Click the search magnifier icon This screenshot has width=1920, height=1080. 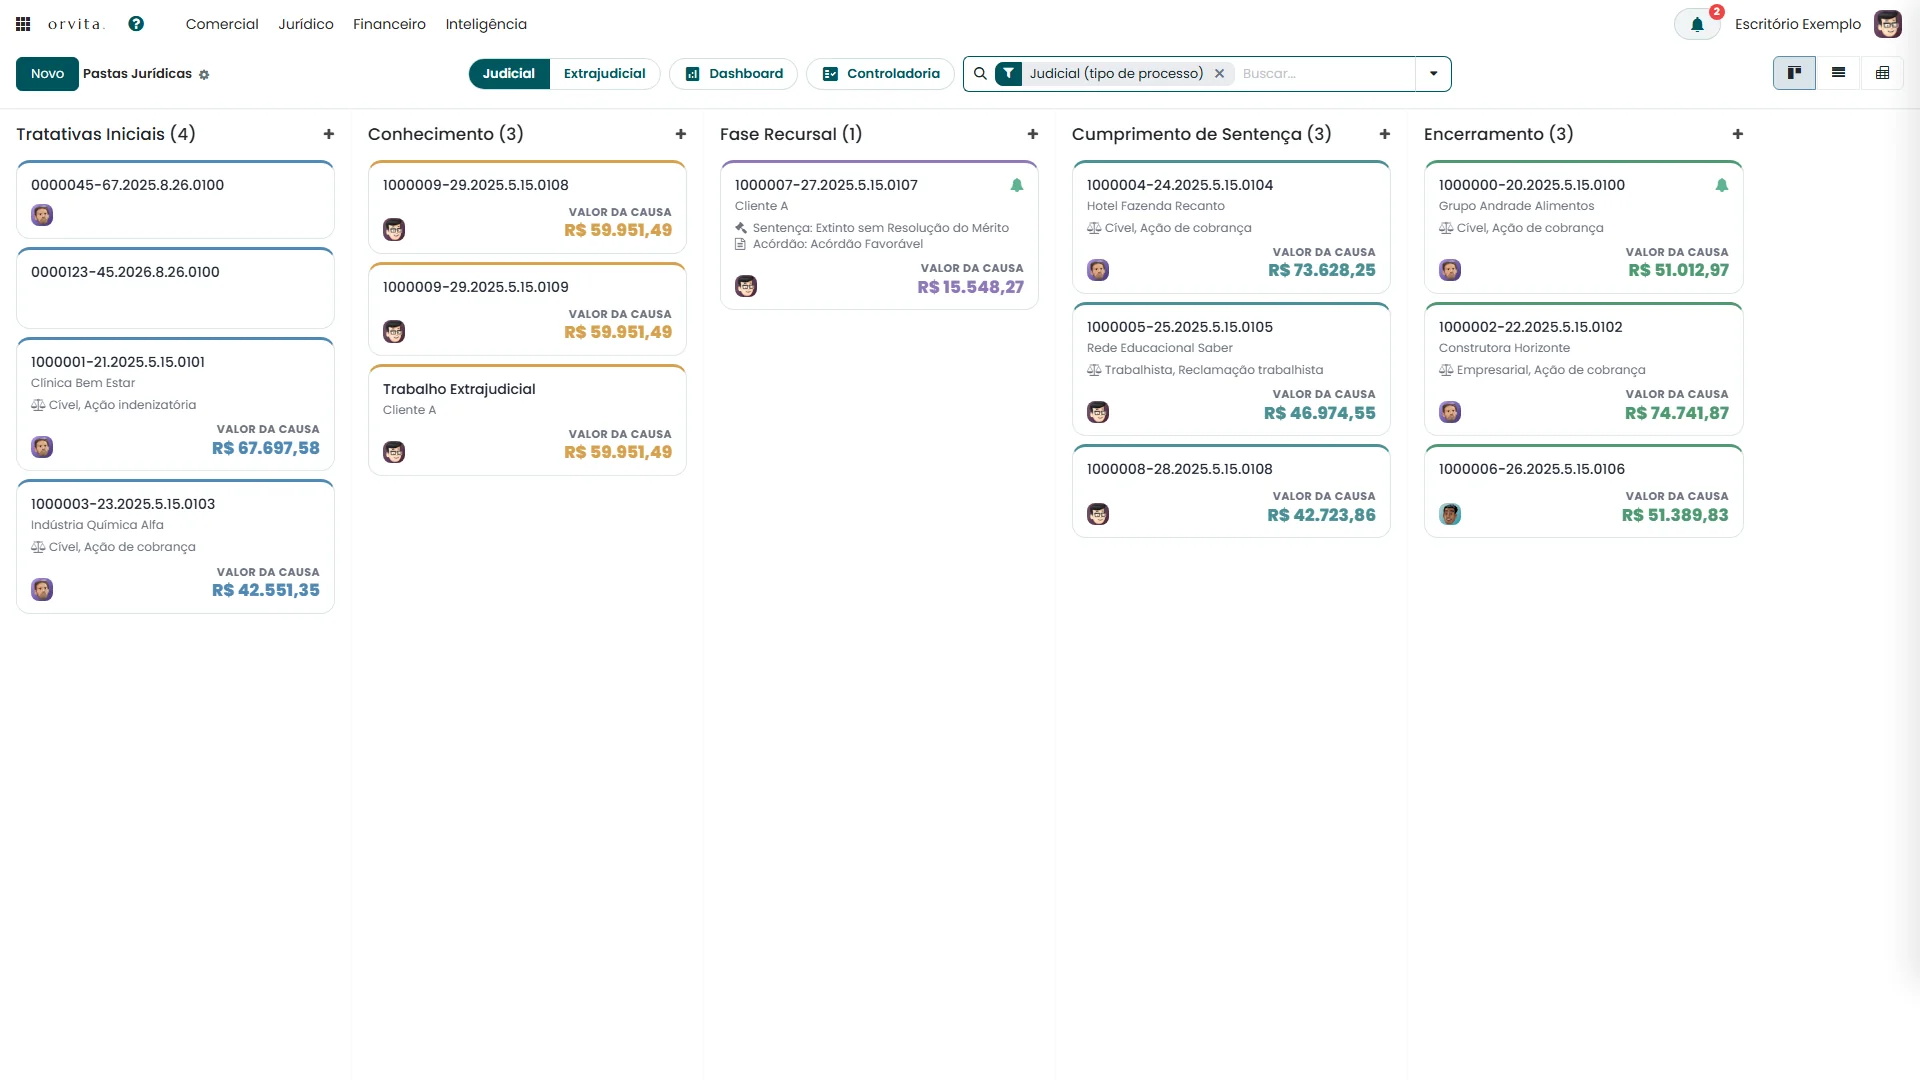pos(980,74)
